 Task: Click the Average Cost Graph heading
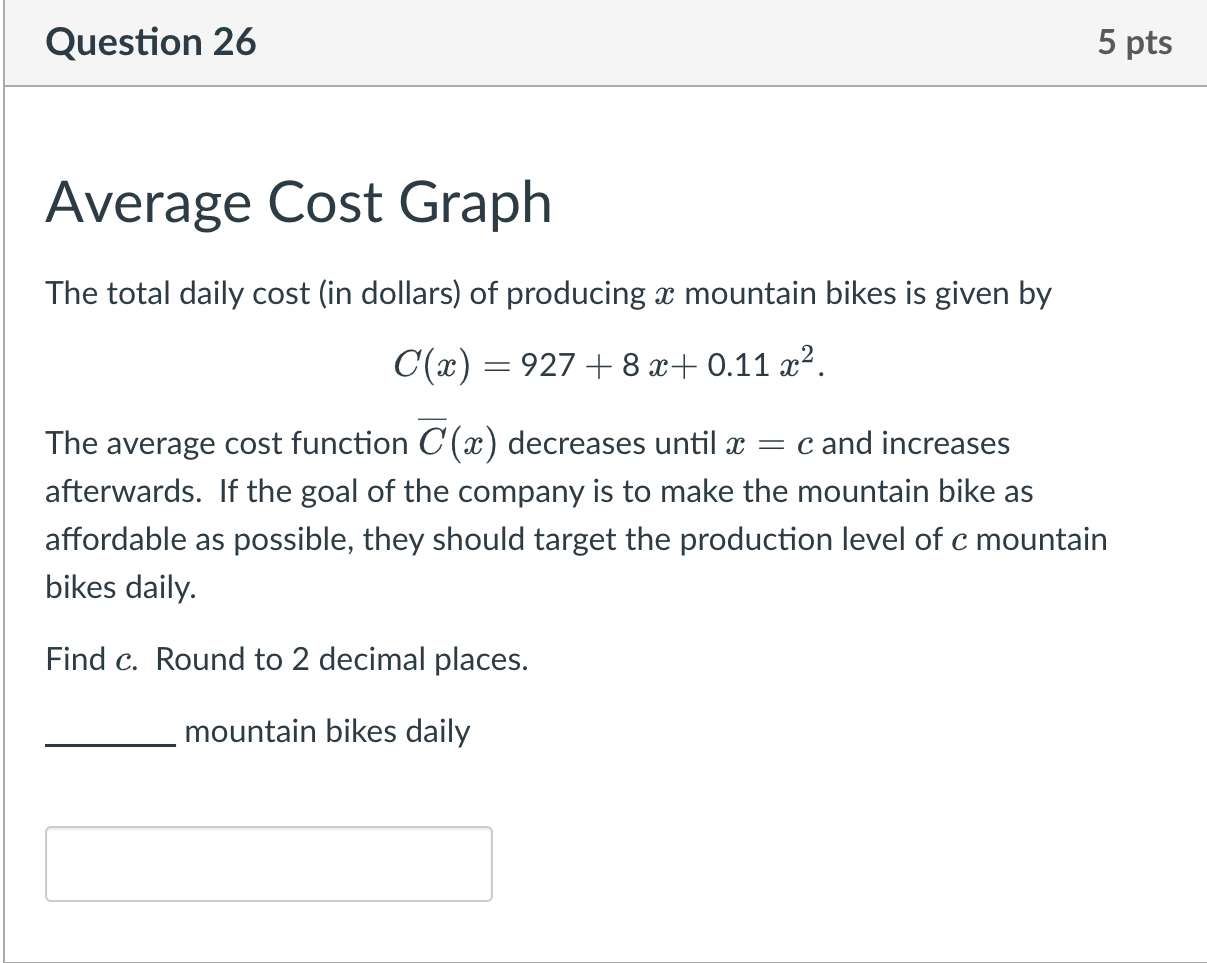click(298, 203)
